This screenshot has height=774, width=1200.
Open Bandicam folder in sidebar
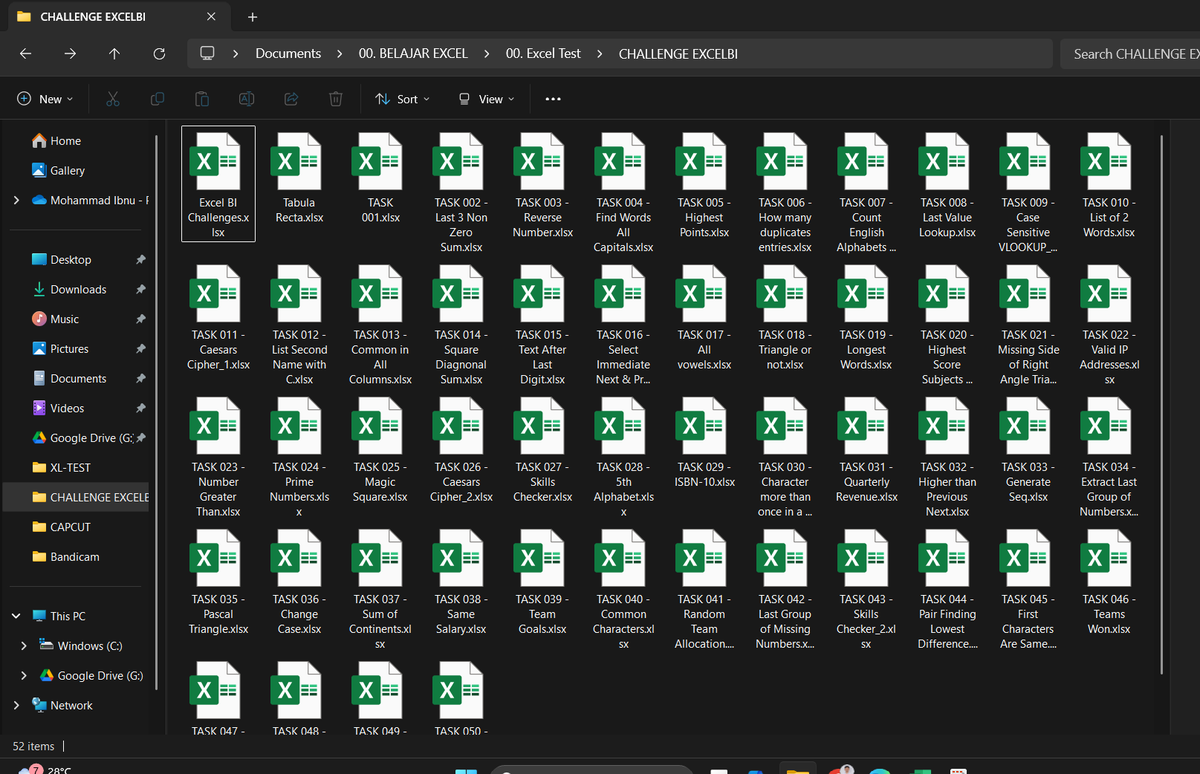click(74, 557)
